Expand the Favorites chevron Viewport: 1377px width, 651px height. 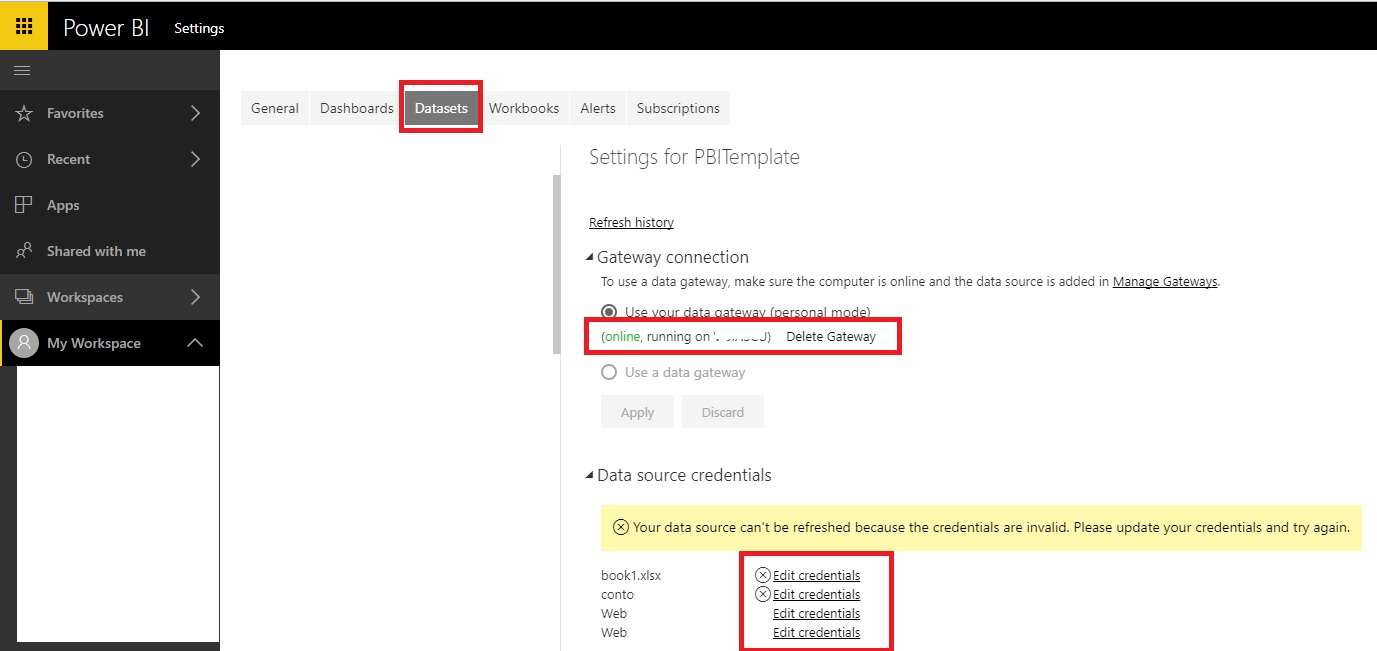[196, 114]
